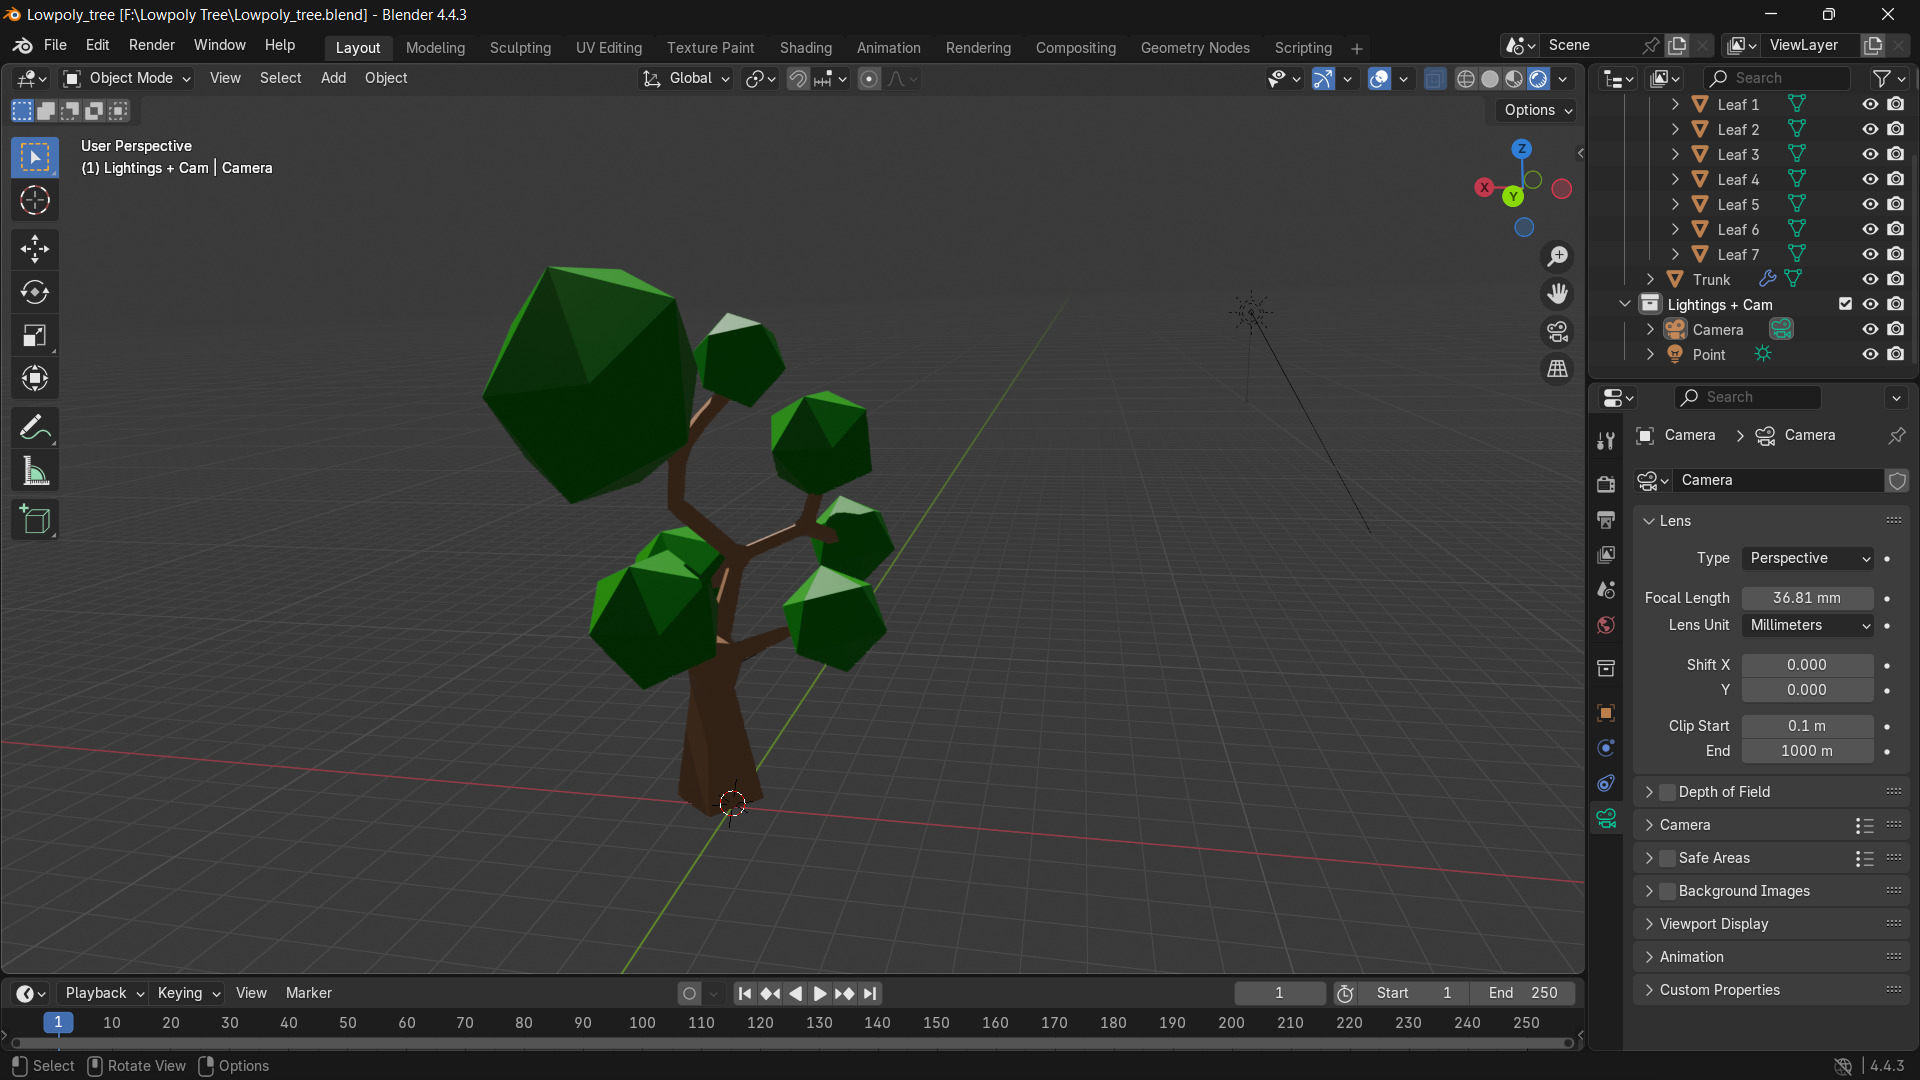Viewport: 1920px width, 1080px height.
Task: Activate the Move tool
Action: [x=35, y=249]
